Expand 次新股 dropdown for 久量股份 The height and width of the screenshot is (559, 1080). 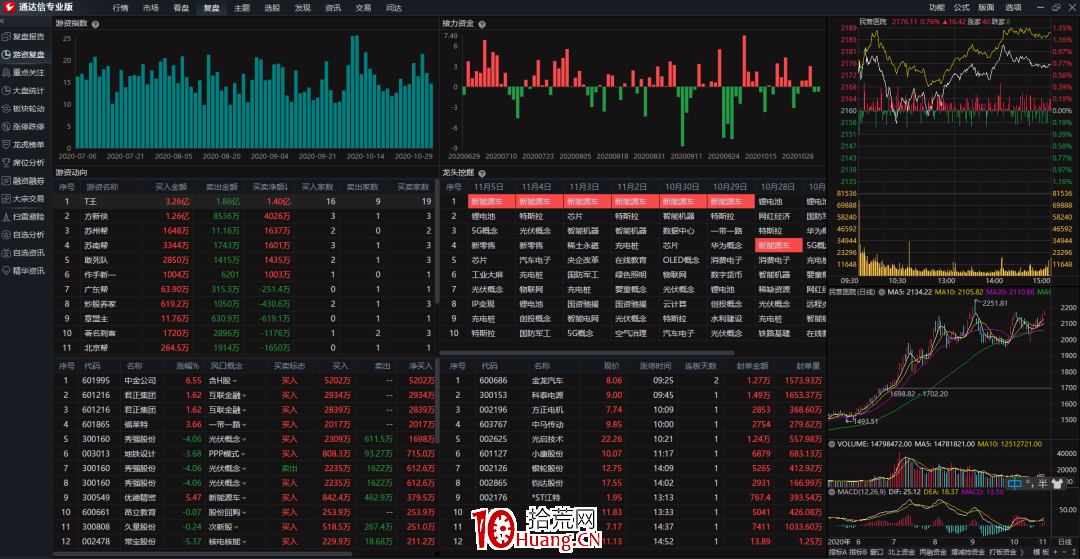234,527
